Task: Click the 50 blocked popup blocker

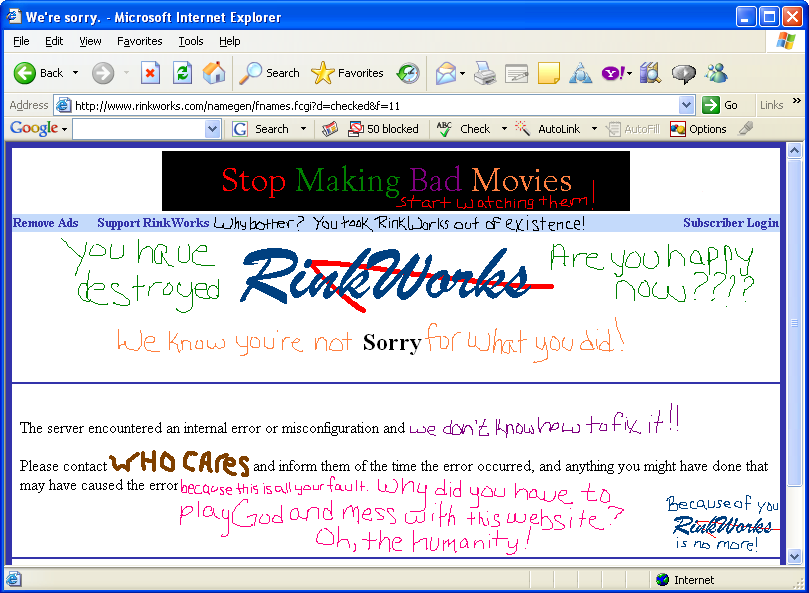Action: [383, 129]
